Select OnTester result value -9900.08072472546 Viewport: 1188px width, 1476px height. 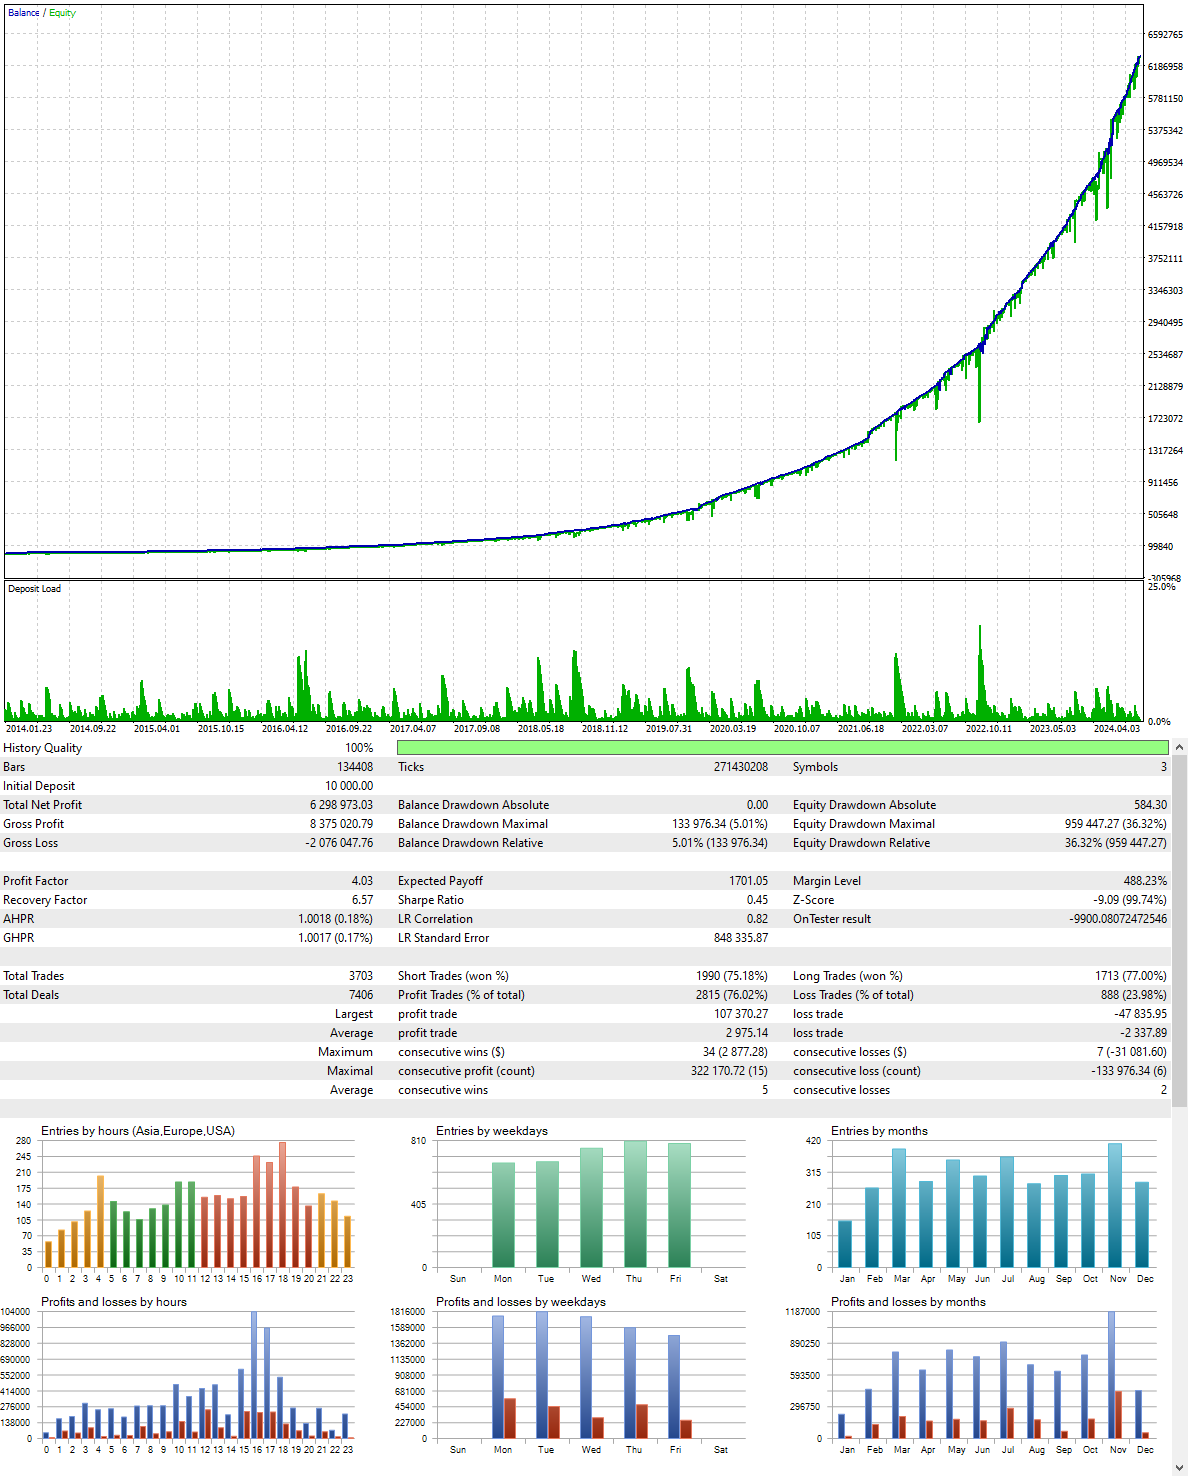click(1118, 919)
